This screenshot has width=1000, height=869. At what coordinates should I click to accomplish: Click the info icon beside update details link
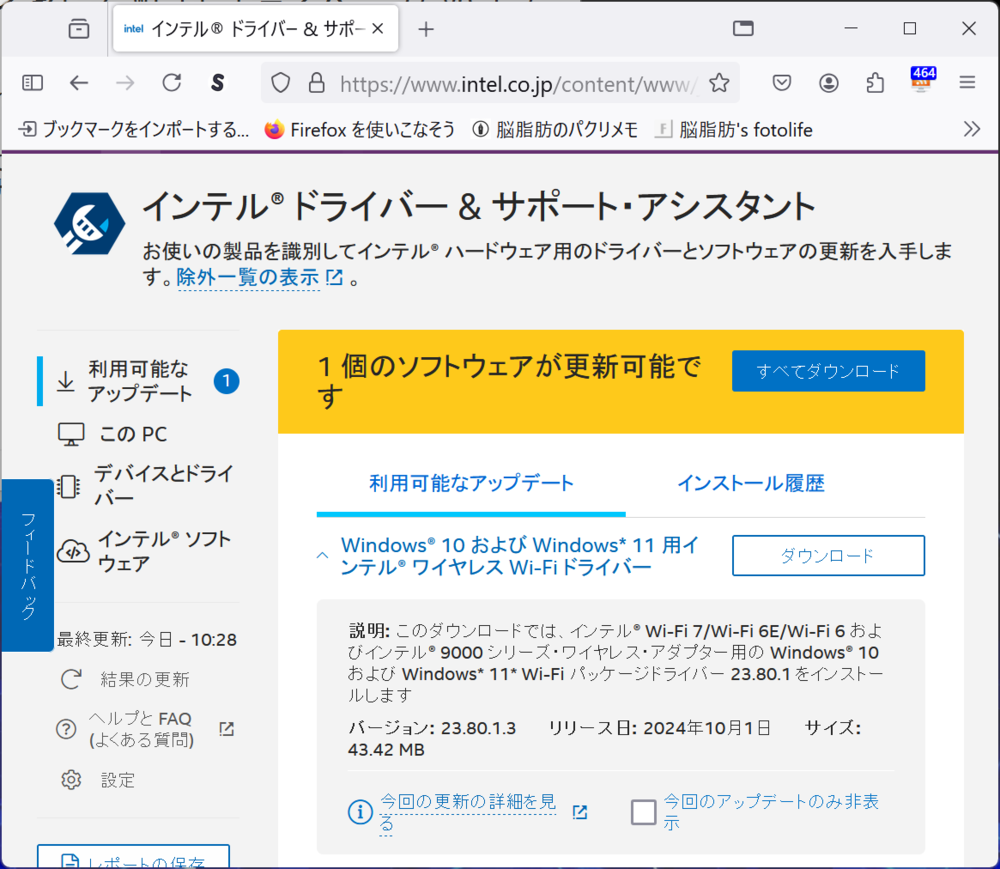(x=360, y=812)
